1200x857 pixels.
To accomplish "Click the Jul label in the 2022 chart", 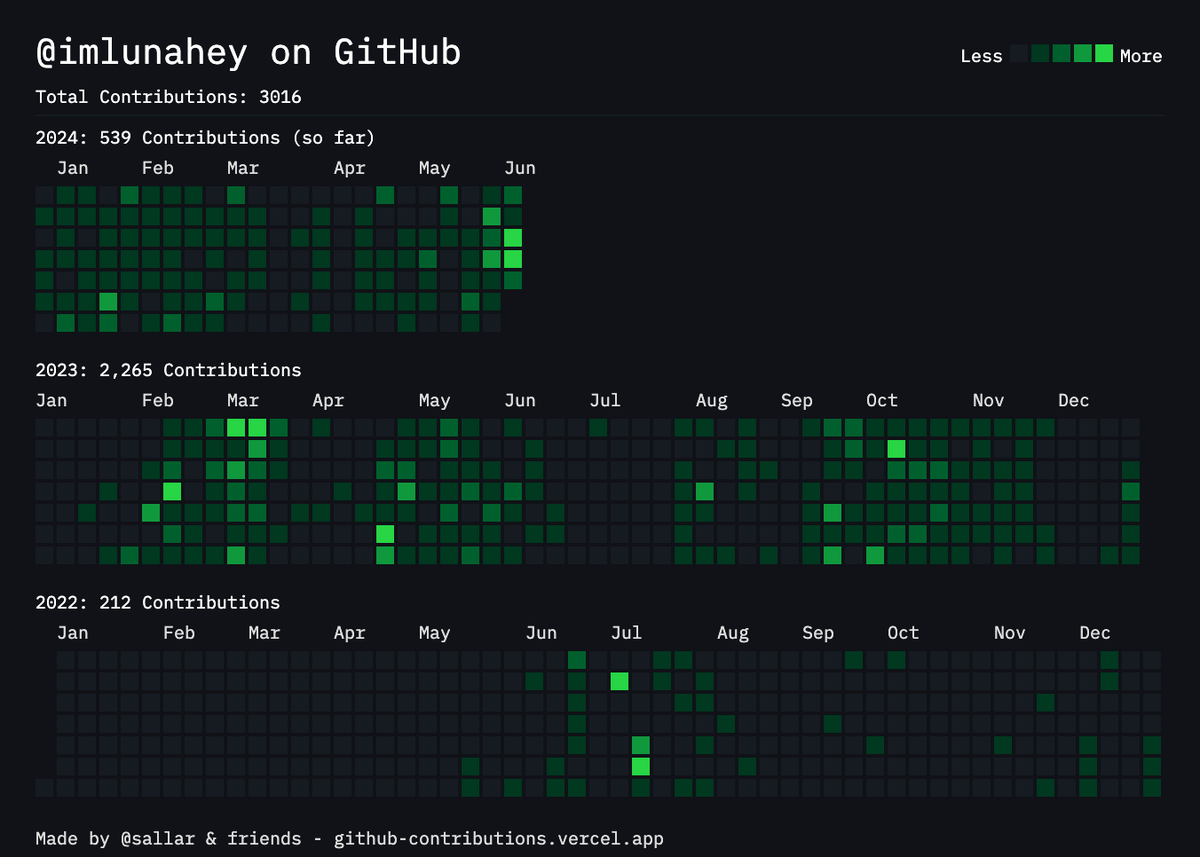I will pyautogui.click(x=626, y=633).
